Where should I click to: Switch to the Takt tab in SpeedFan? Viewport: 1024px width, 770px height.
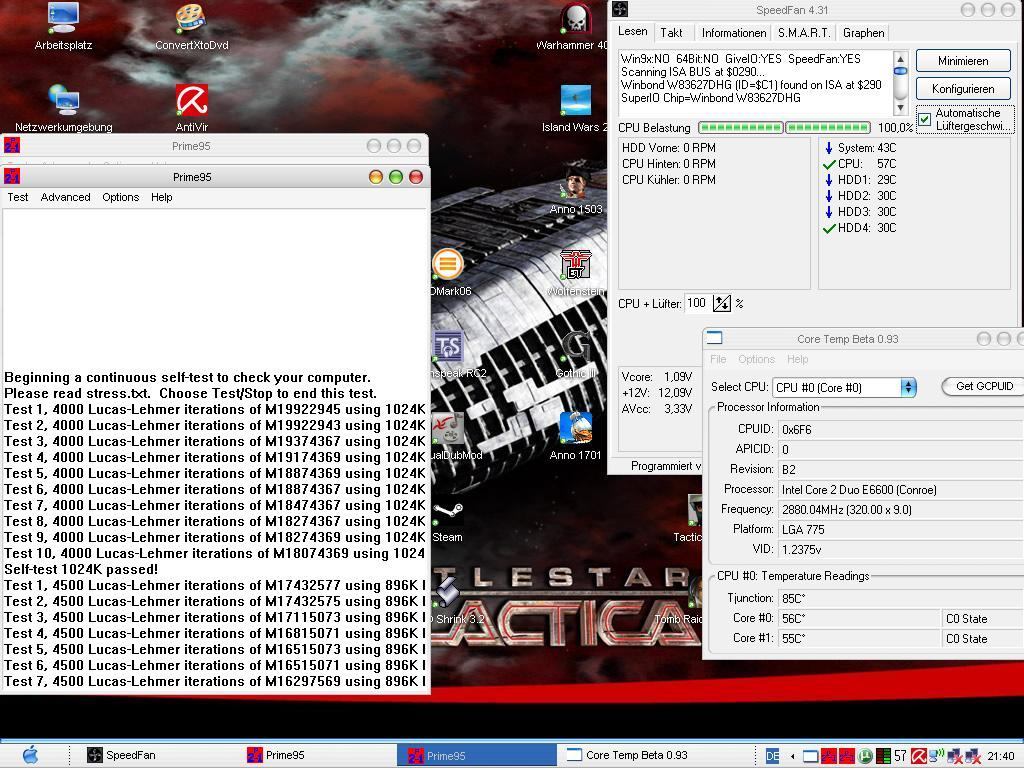[671, 33]
